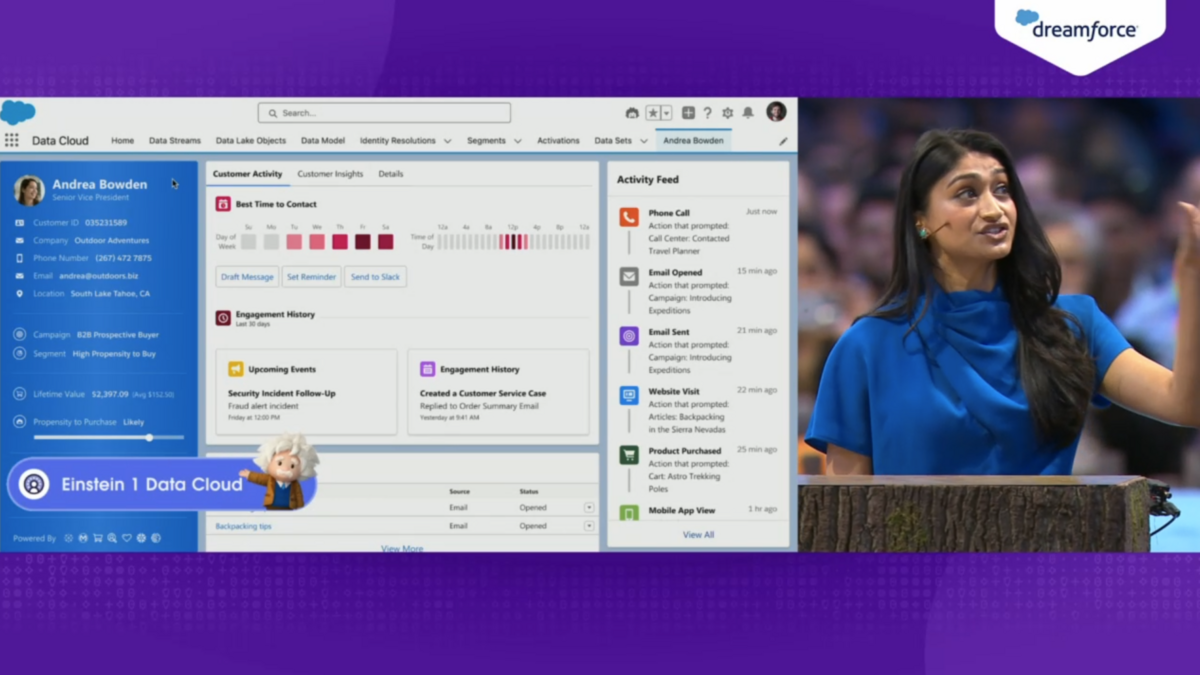Click the Mobile App View icon
The height and width of the screenshot is (675, 1200).
(x=629, y=513)
